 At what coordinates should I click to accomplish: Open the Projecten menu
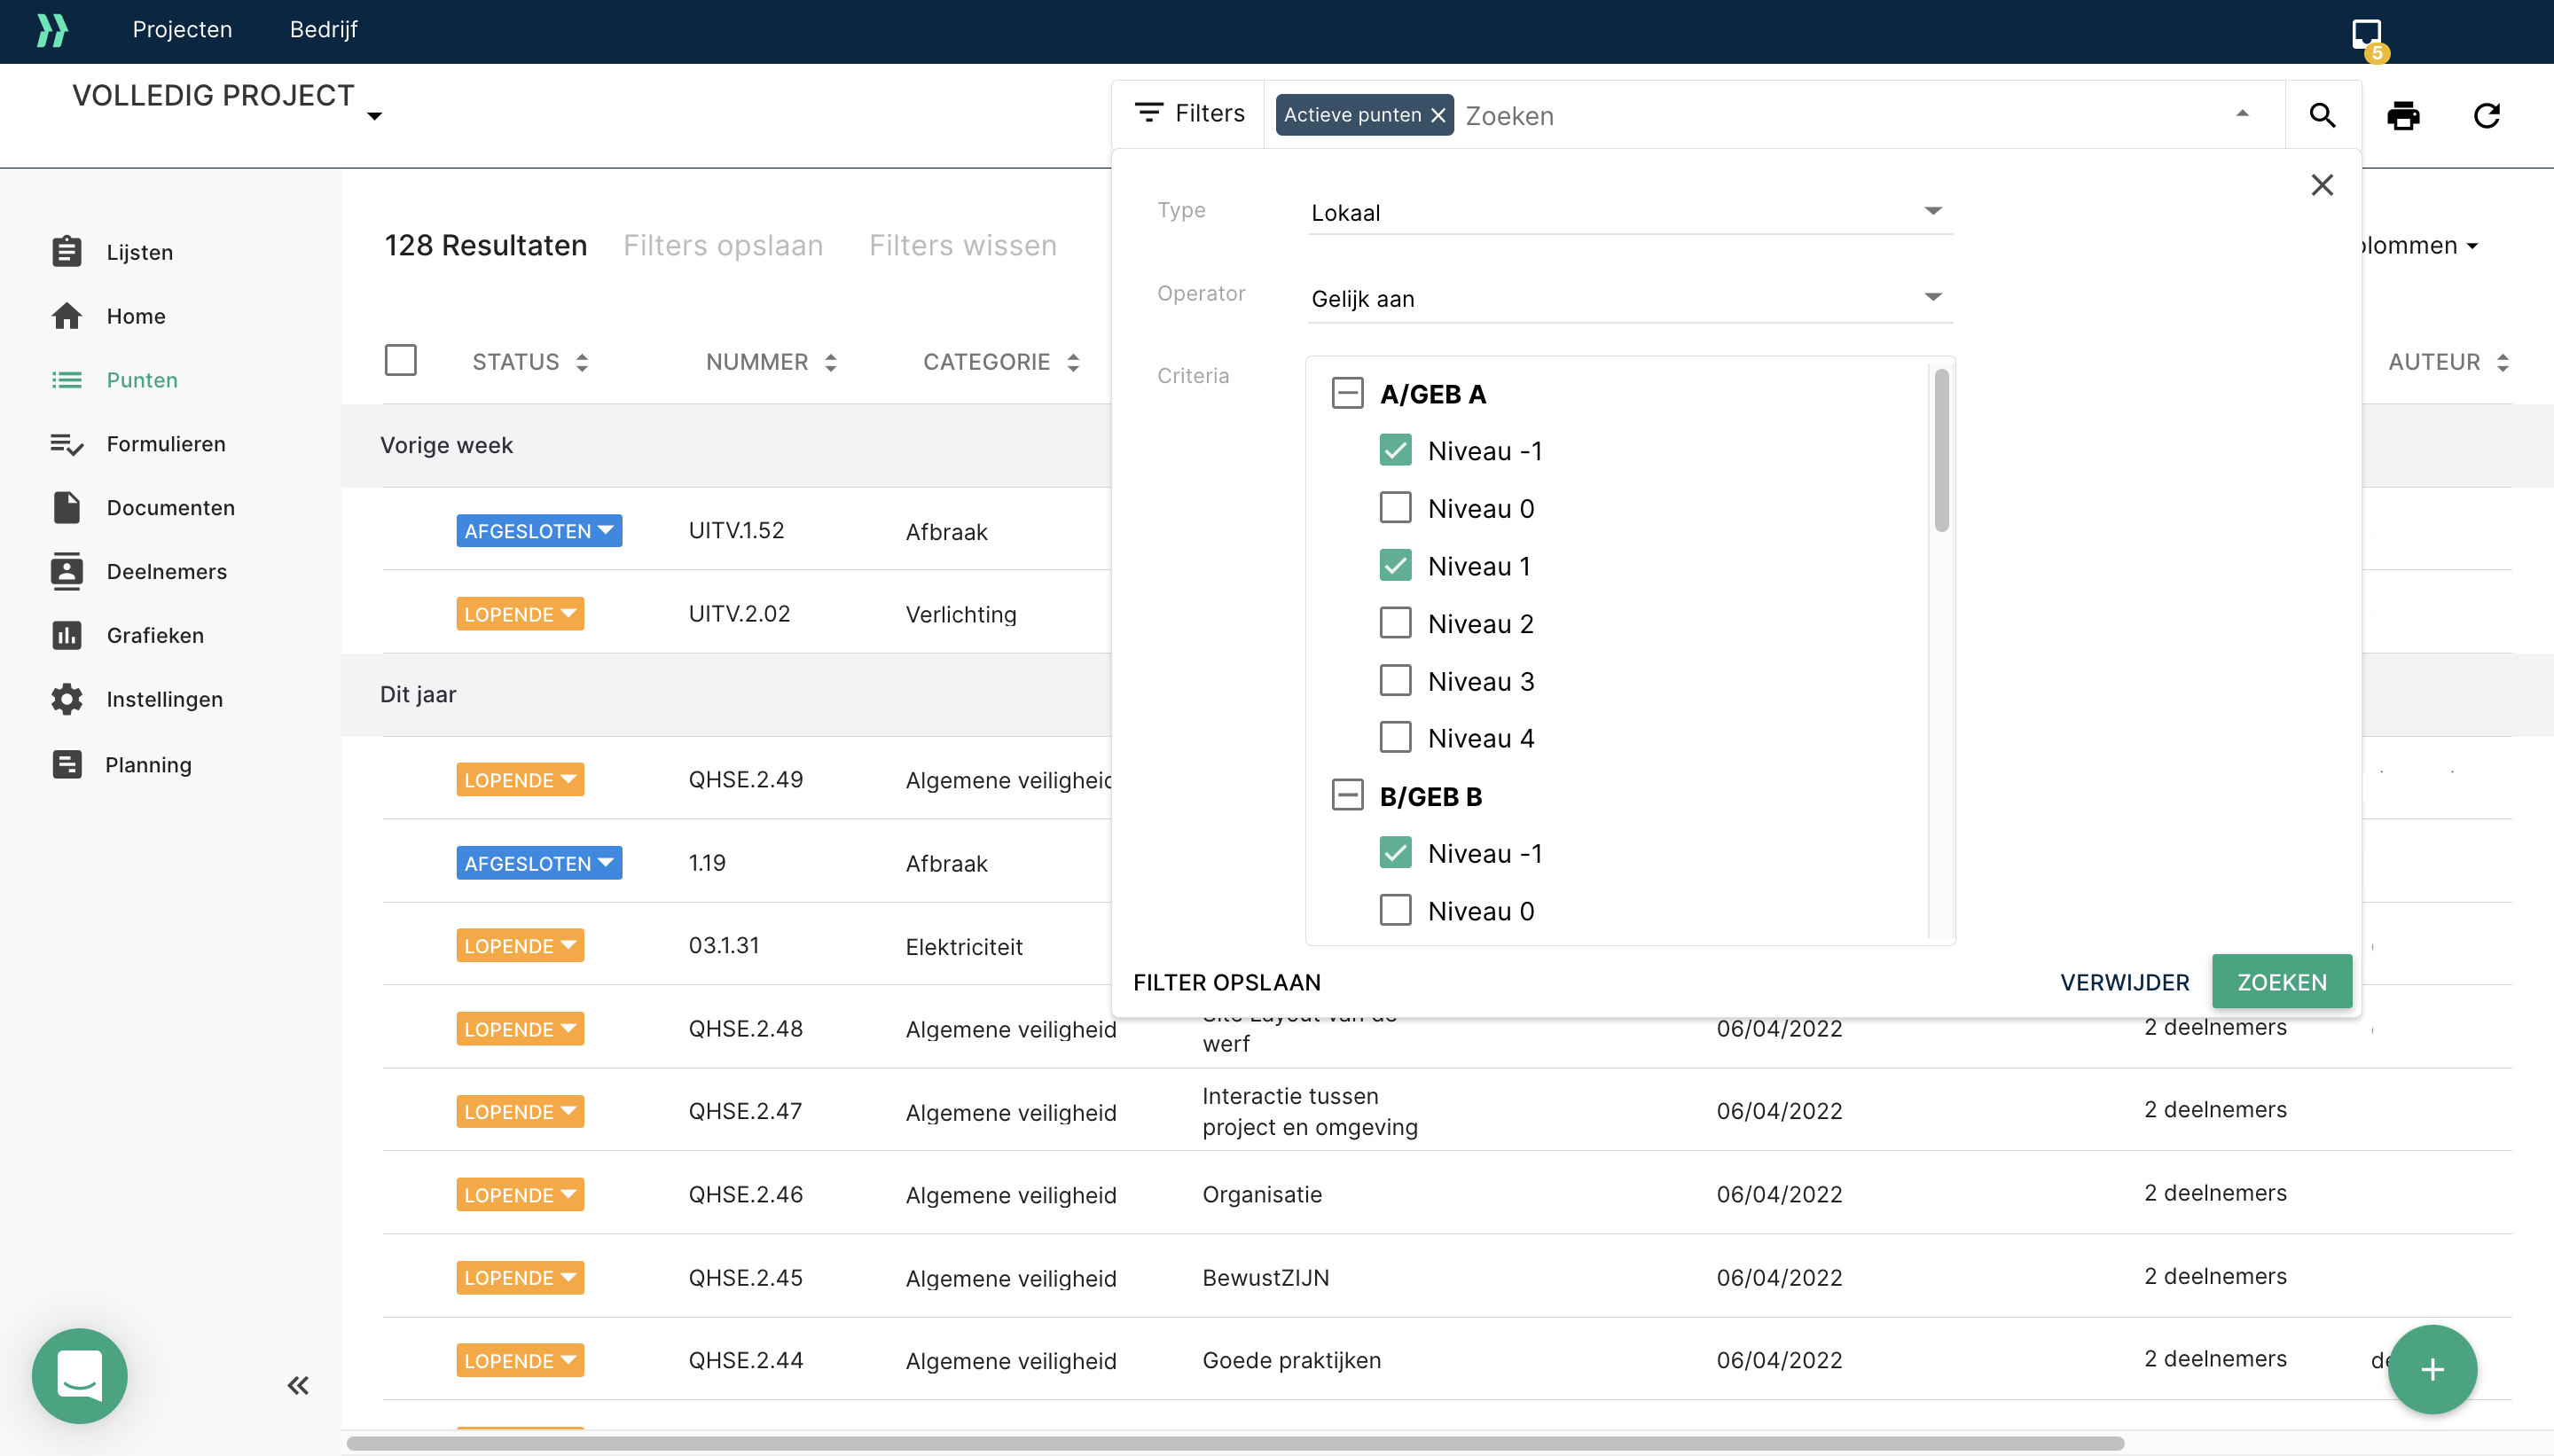pyautogui.click(x=182, y=30)
